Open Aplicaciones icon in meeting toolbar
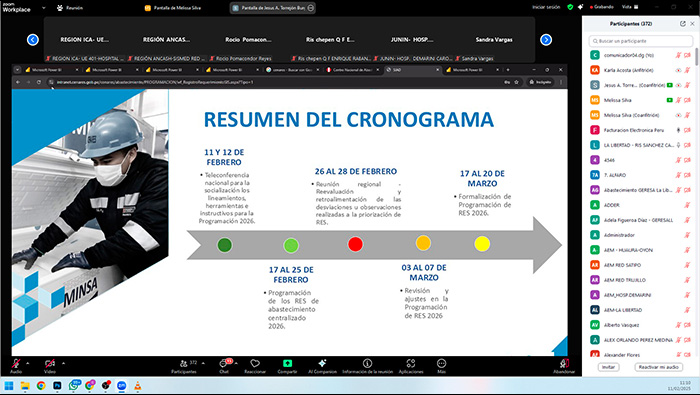The width and height of the screenshot is (700, 395). pyautogui.click(x=411, y=363)
